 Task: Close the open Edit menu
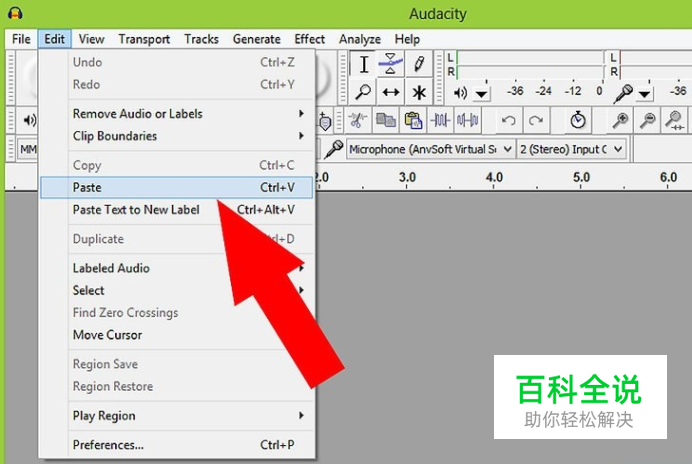[x=55, y=39]
